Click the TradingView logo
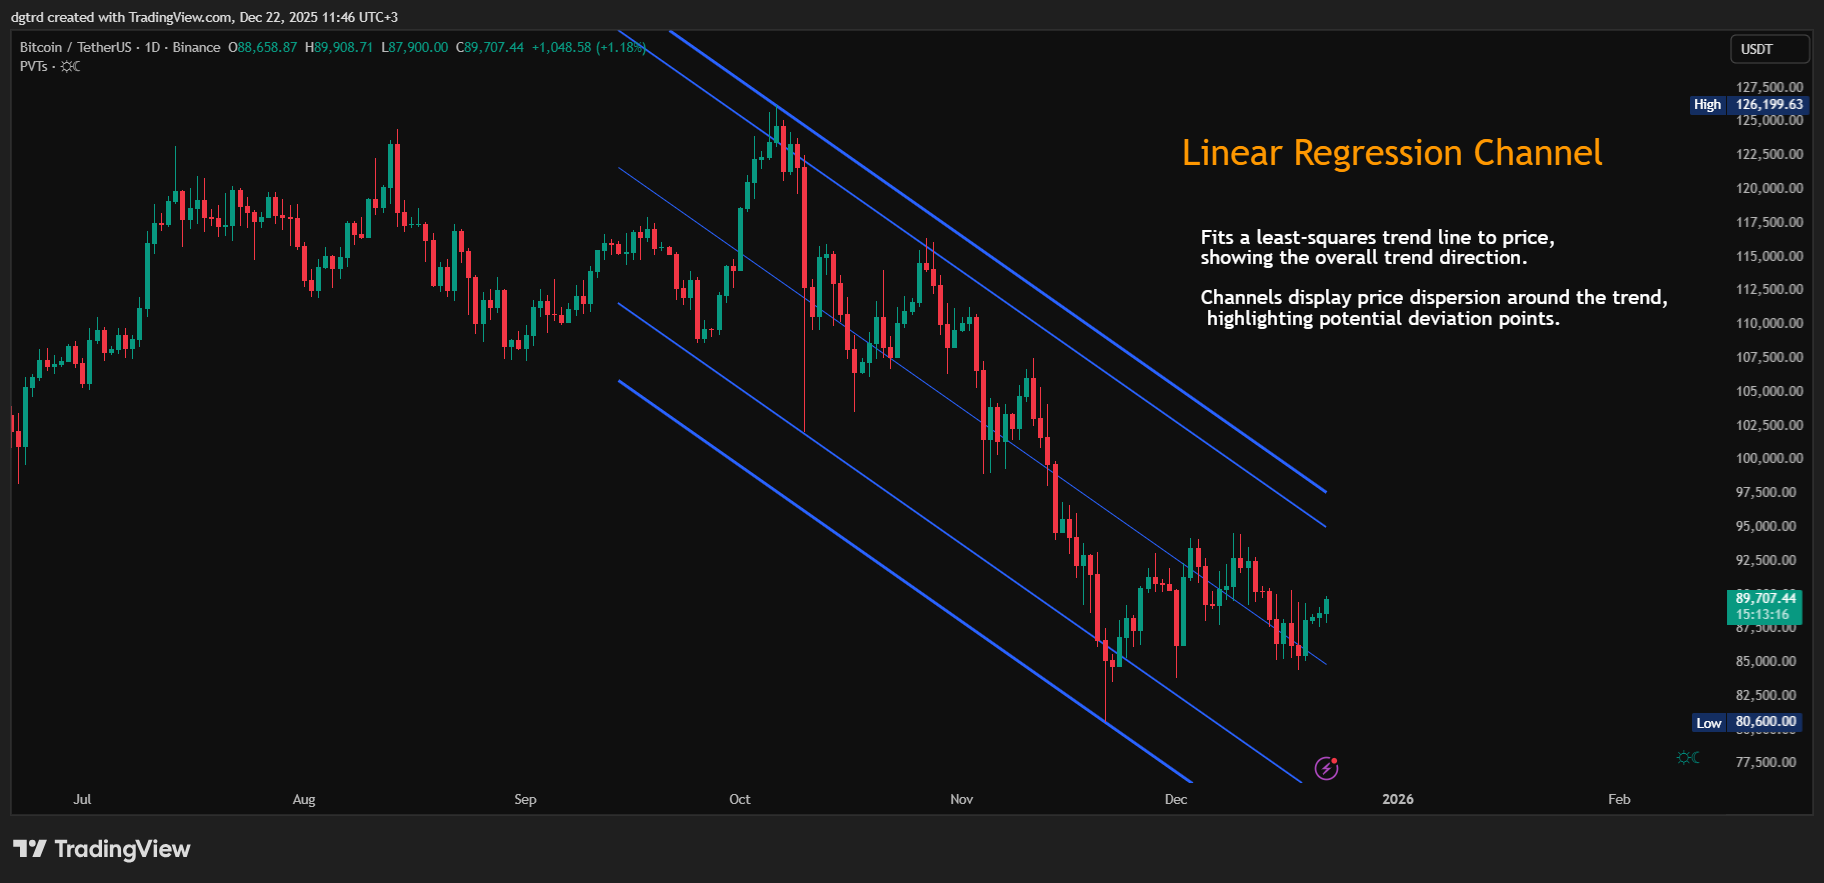 [102, 849]
